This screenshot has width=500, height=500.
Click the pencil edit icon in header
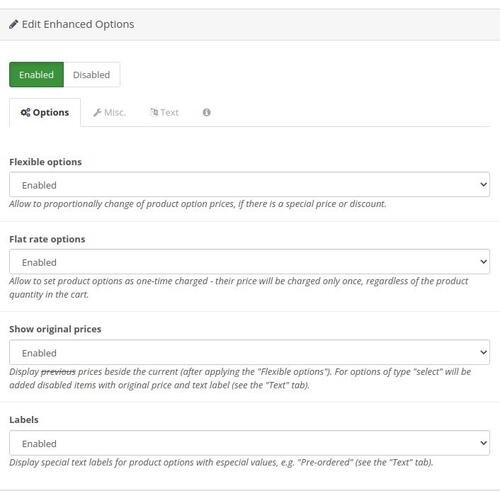(x=13, y=24)
